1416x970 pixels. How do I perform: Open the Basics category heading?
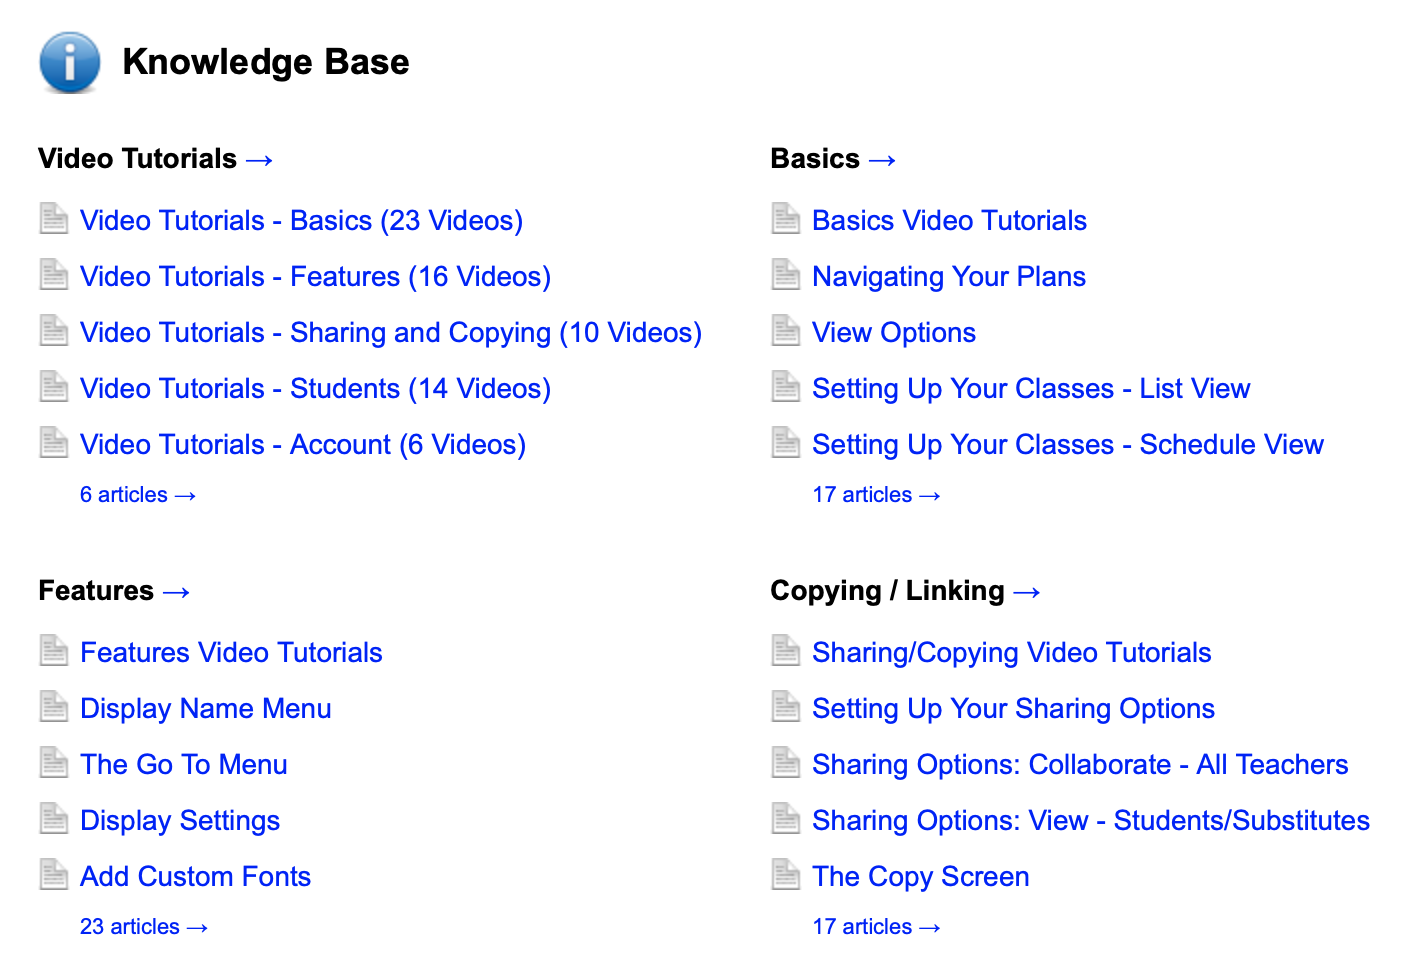[x=813, y=158]
